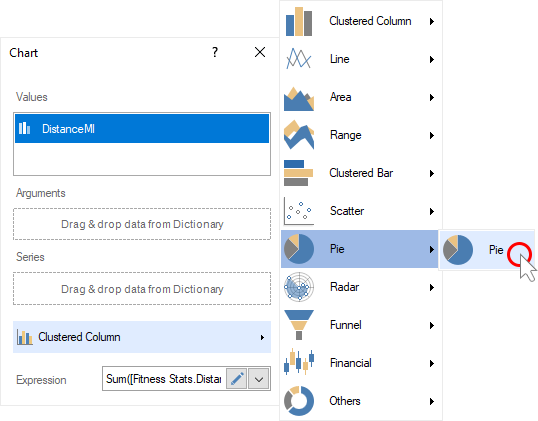538x421 pixels.
Task: Expand the Clustered Bar submenu arrow
Action: click(432, 173)
